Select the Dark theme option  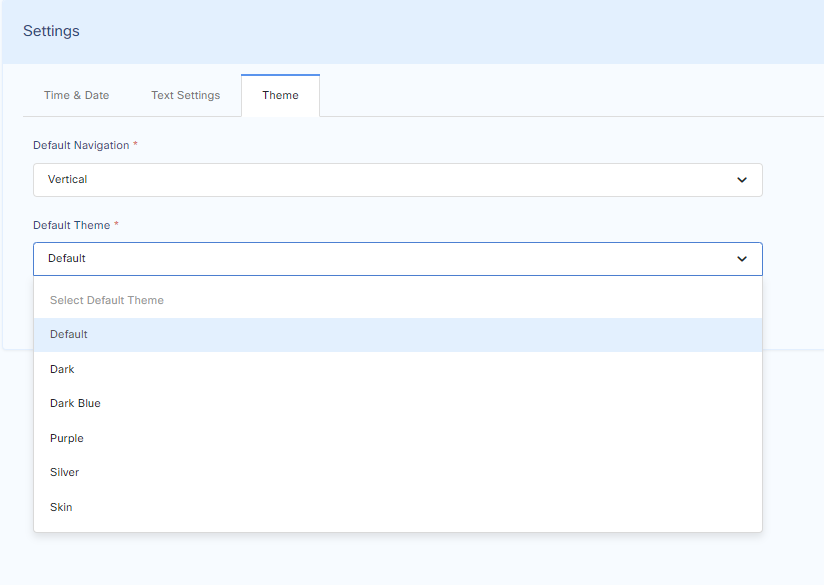click(x=62, y=369)
